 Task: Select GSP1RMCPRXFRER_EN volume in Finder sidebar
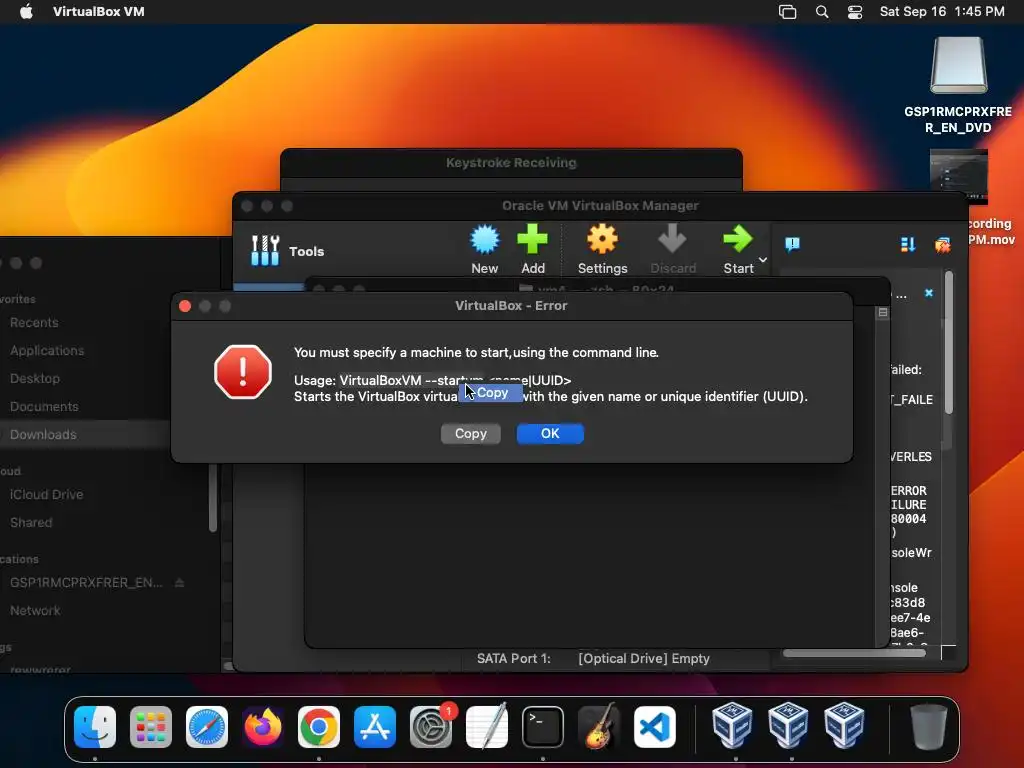86,583
